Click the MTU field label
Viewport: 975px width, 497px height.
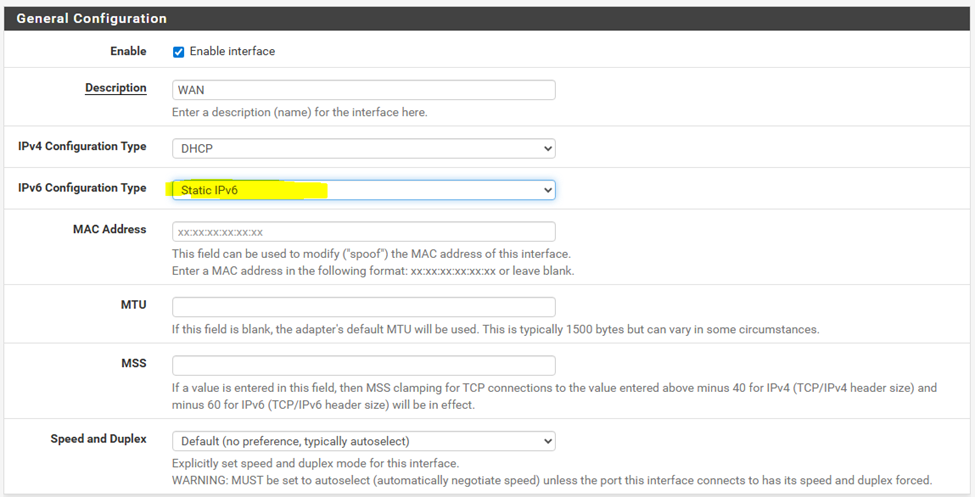(133, 305)
